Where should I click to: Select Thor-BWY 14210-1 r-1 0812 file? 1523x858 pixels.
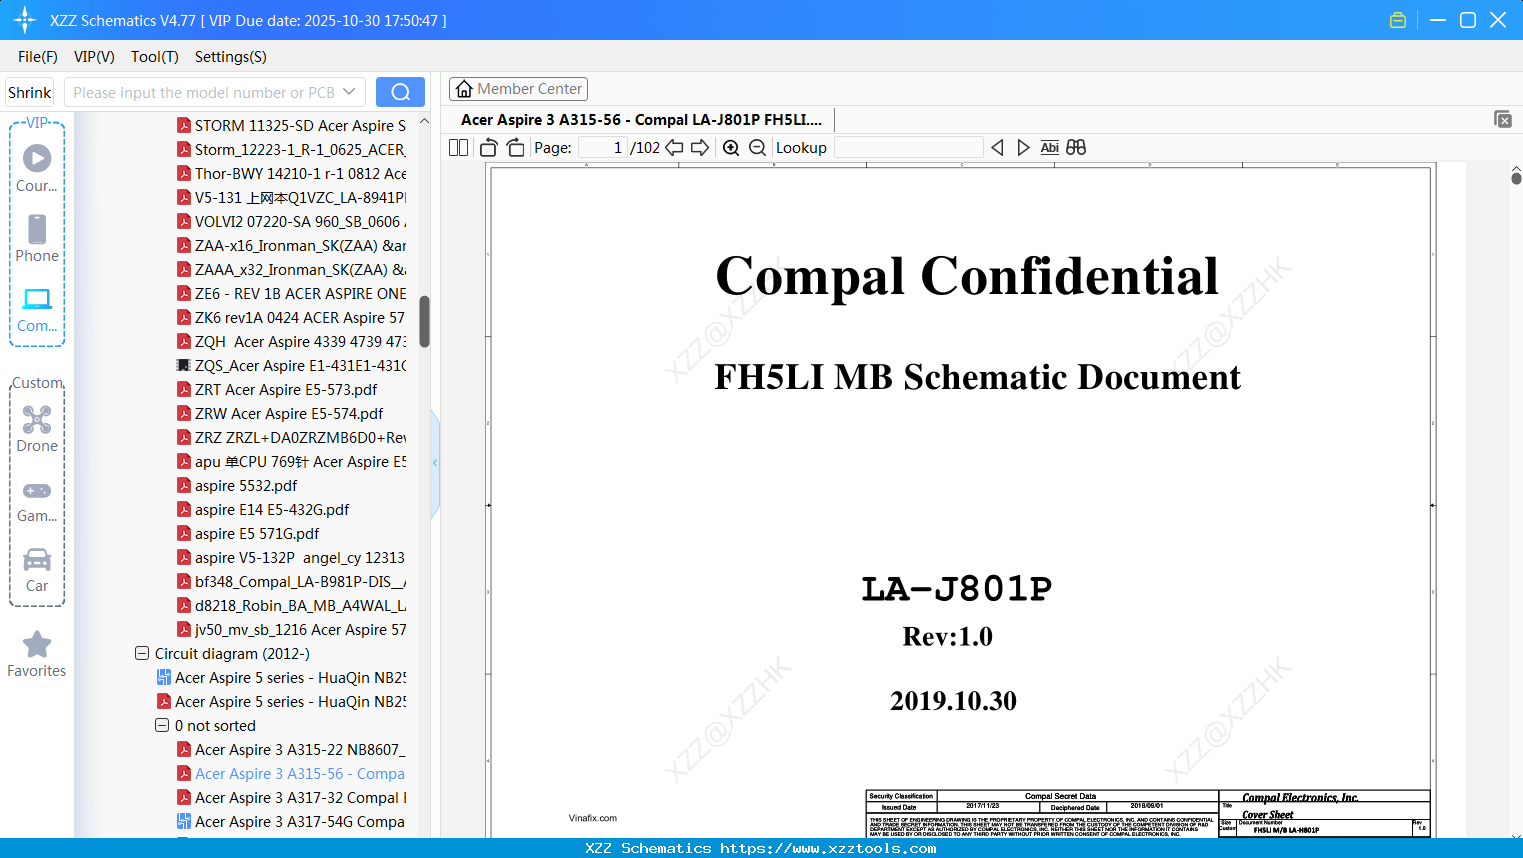pyautogui.click(x=300, y=174)
